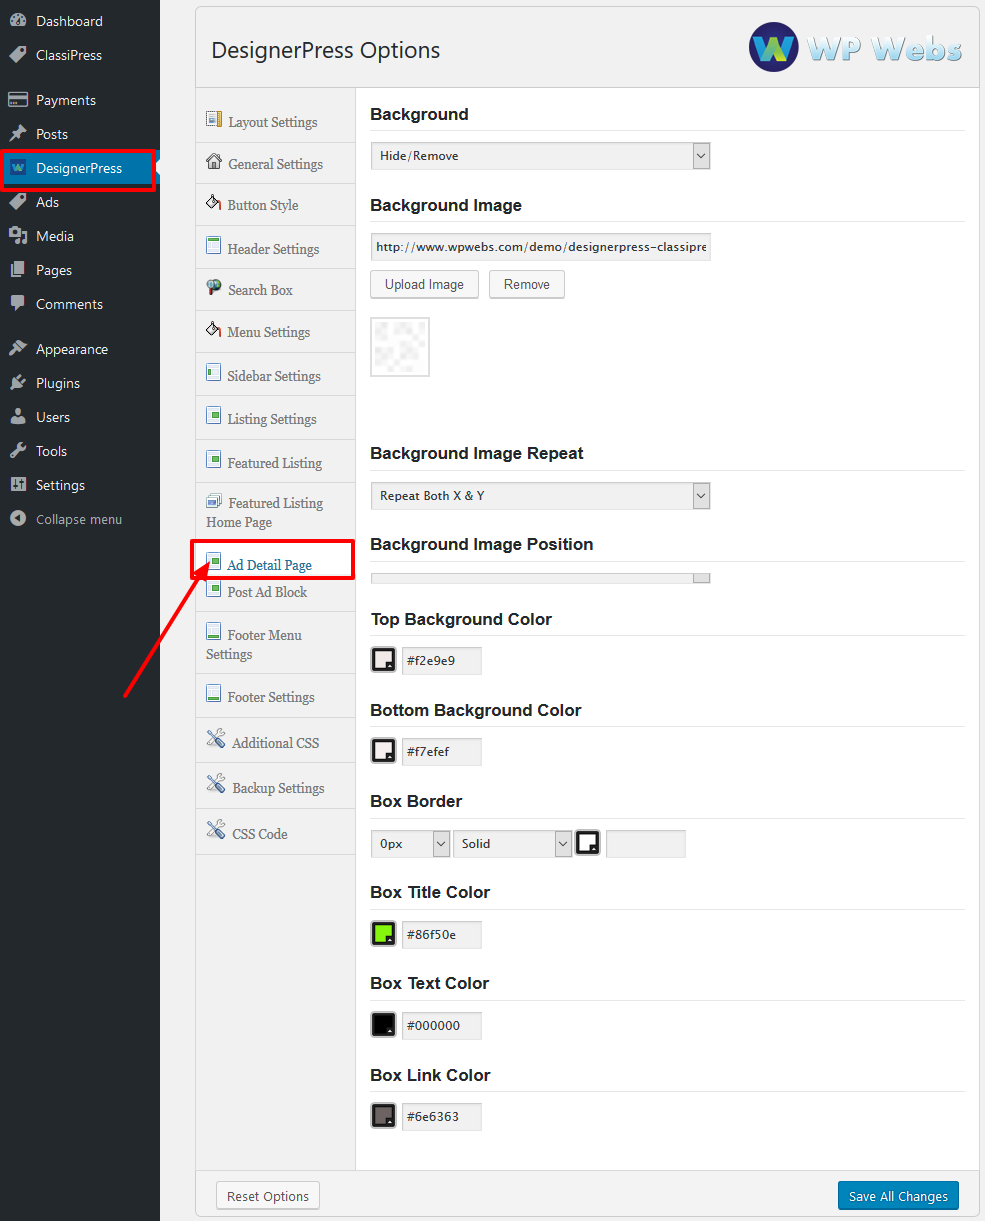Click the Comments bubble icon
The image size is (985, 1221).
pyautogui.click(x=17, y=304)
